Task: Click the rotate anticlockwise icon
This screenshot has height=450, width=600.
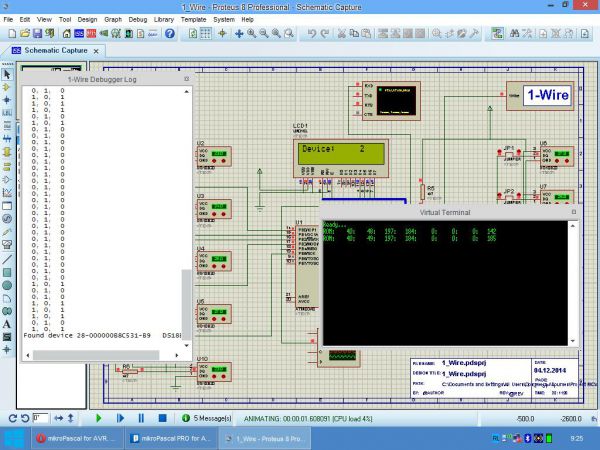Action: click(x=25, y=419)
